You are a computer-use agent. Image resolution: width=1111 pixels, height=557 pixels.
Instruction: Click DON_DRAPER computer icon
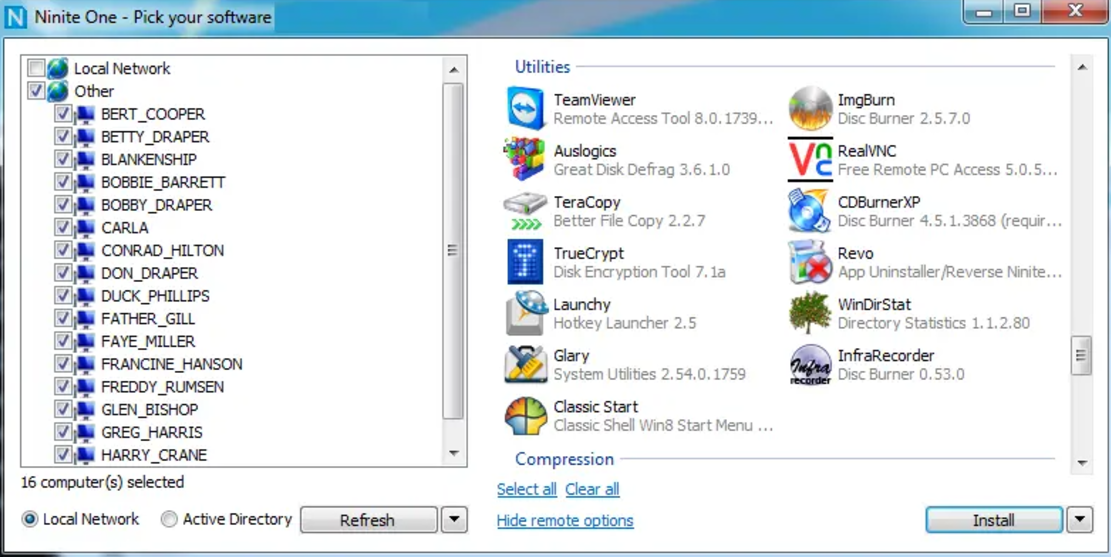coord(85,273)
